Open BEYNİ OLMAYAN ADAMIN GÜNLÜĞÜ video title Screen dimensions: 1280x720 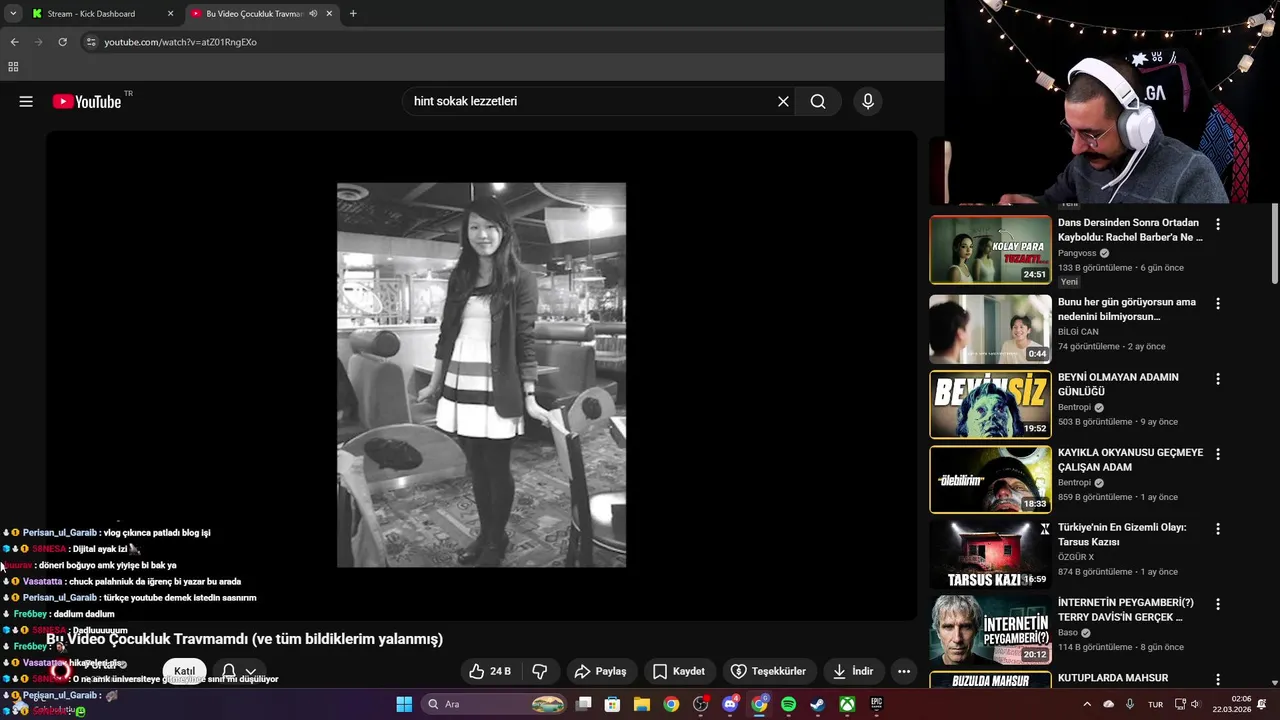pos(1118,384)
